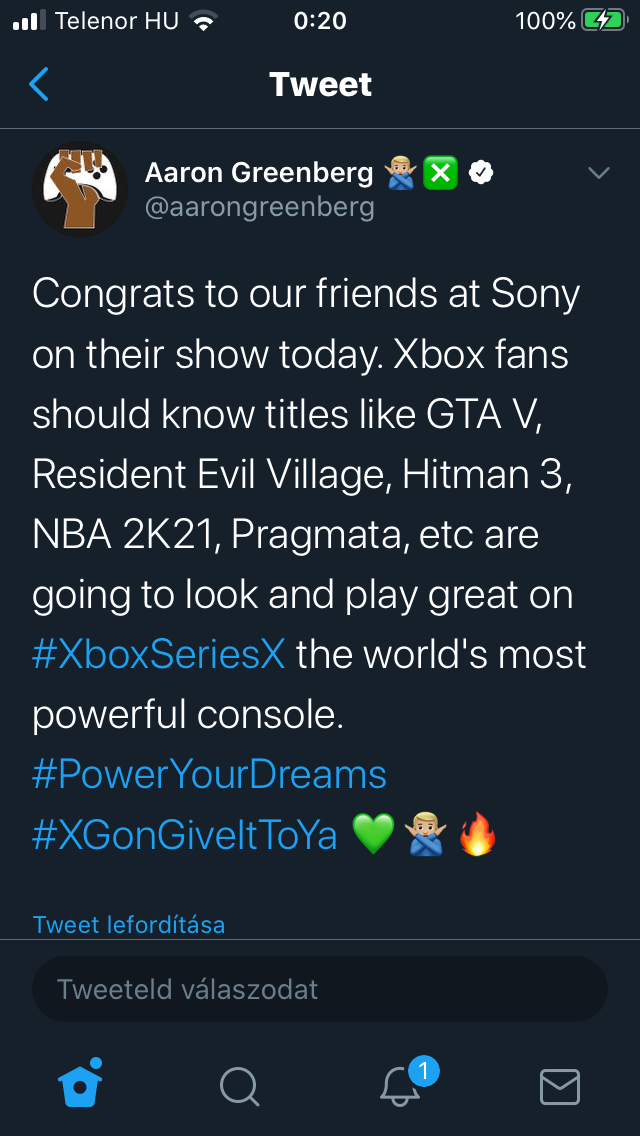Tap the fire emoji in tweet

[477, 835]
